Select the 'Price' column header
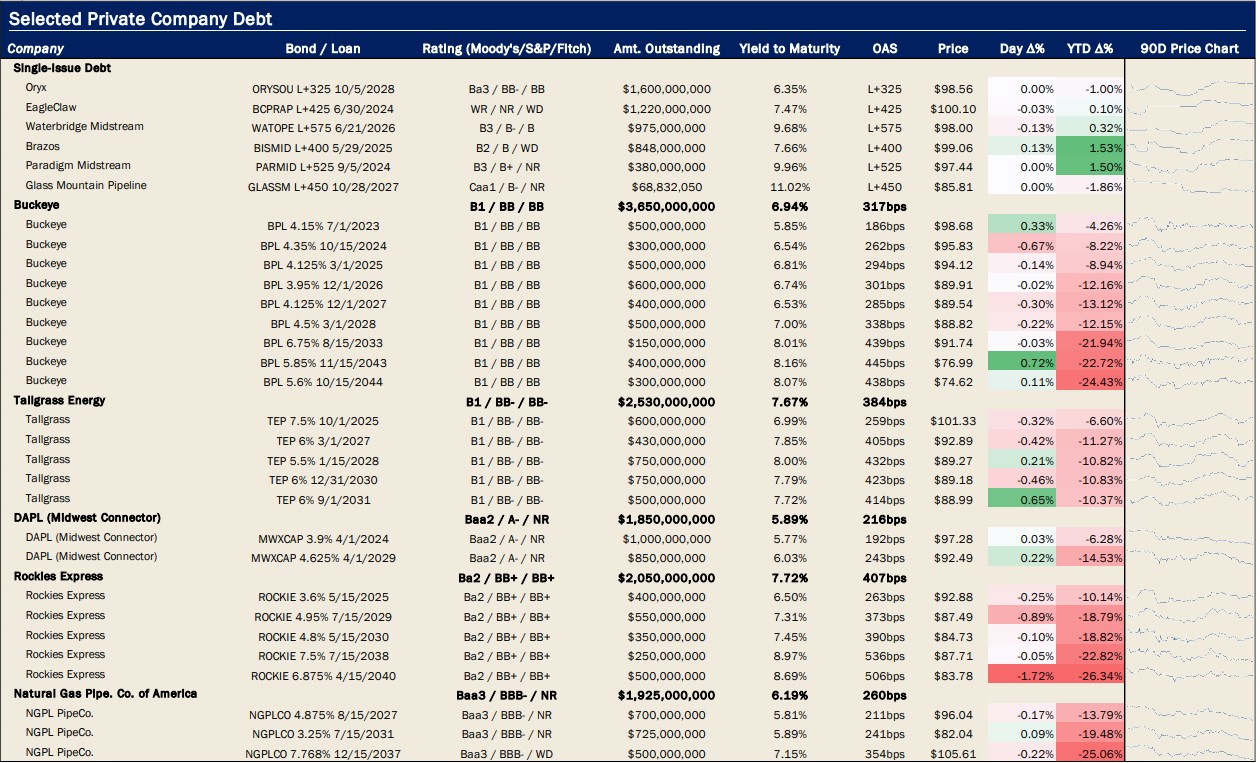 [x=953, y=48]
